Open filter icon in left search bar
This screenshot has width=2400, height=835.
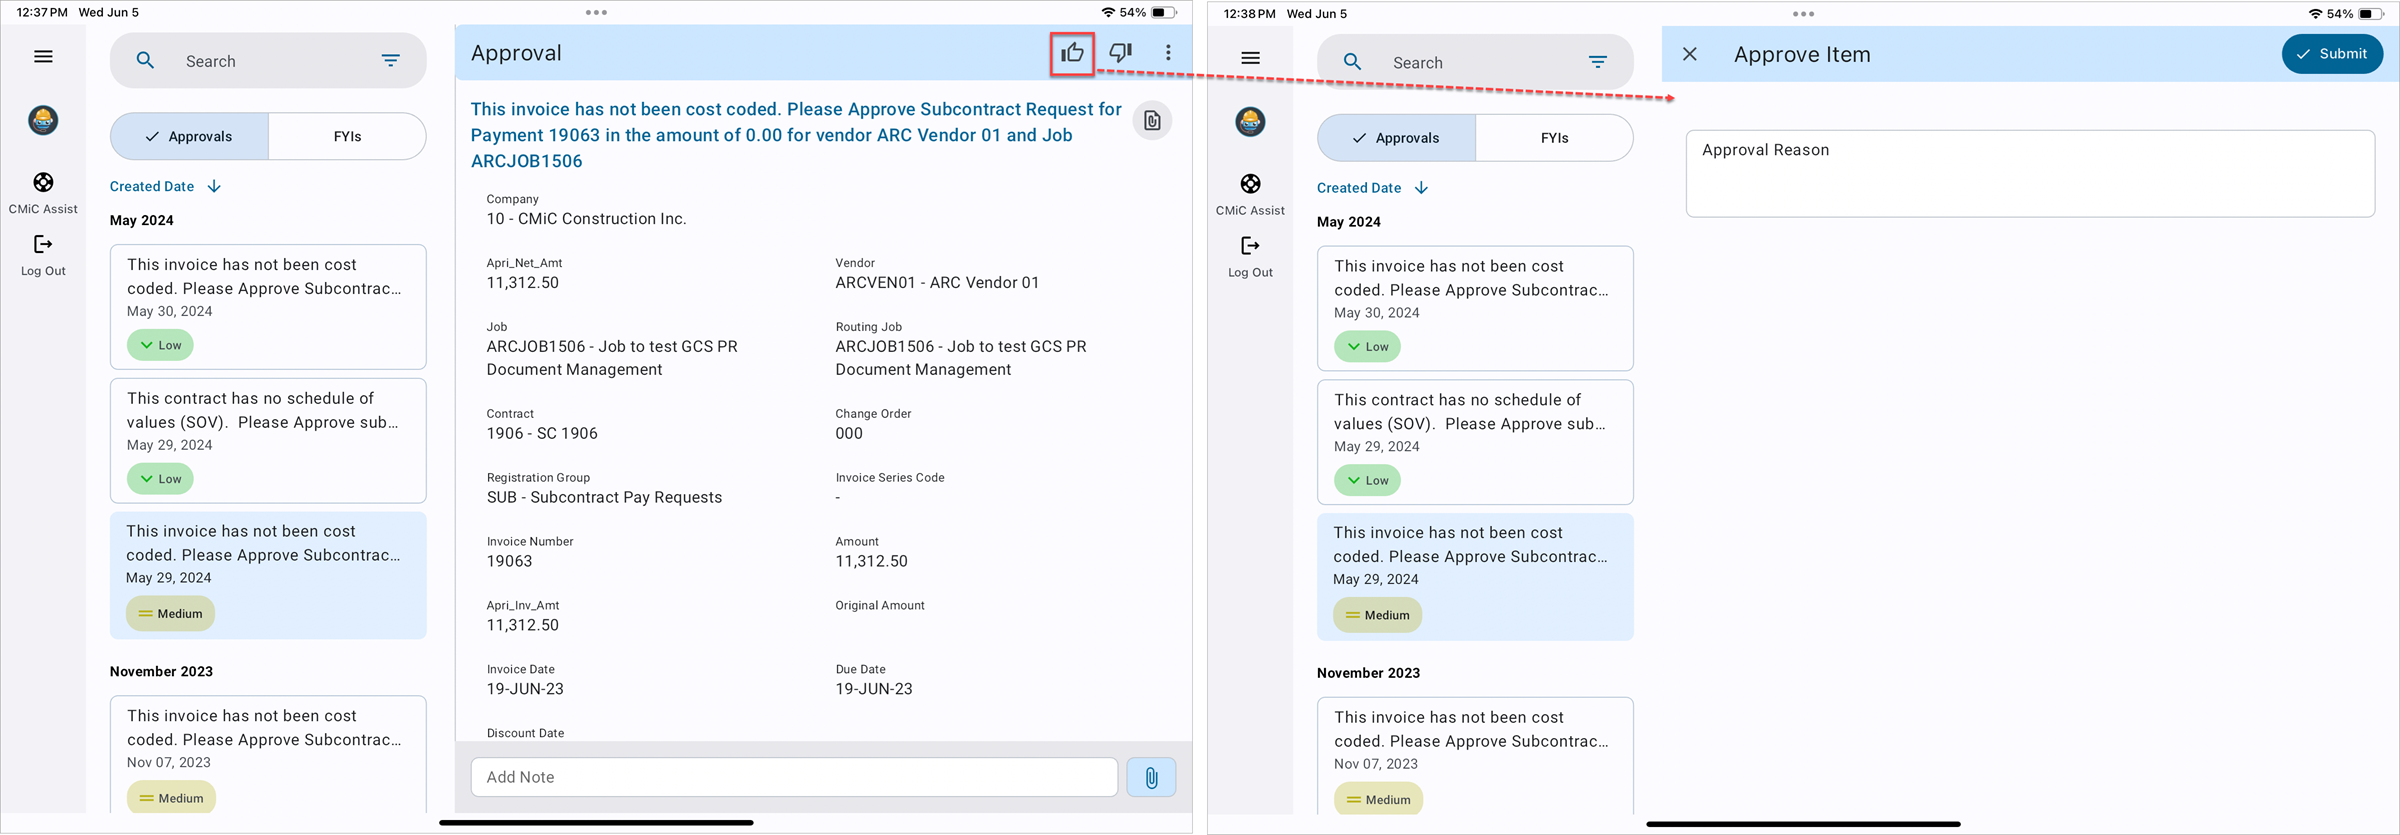tap(391, 61)
